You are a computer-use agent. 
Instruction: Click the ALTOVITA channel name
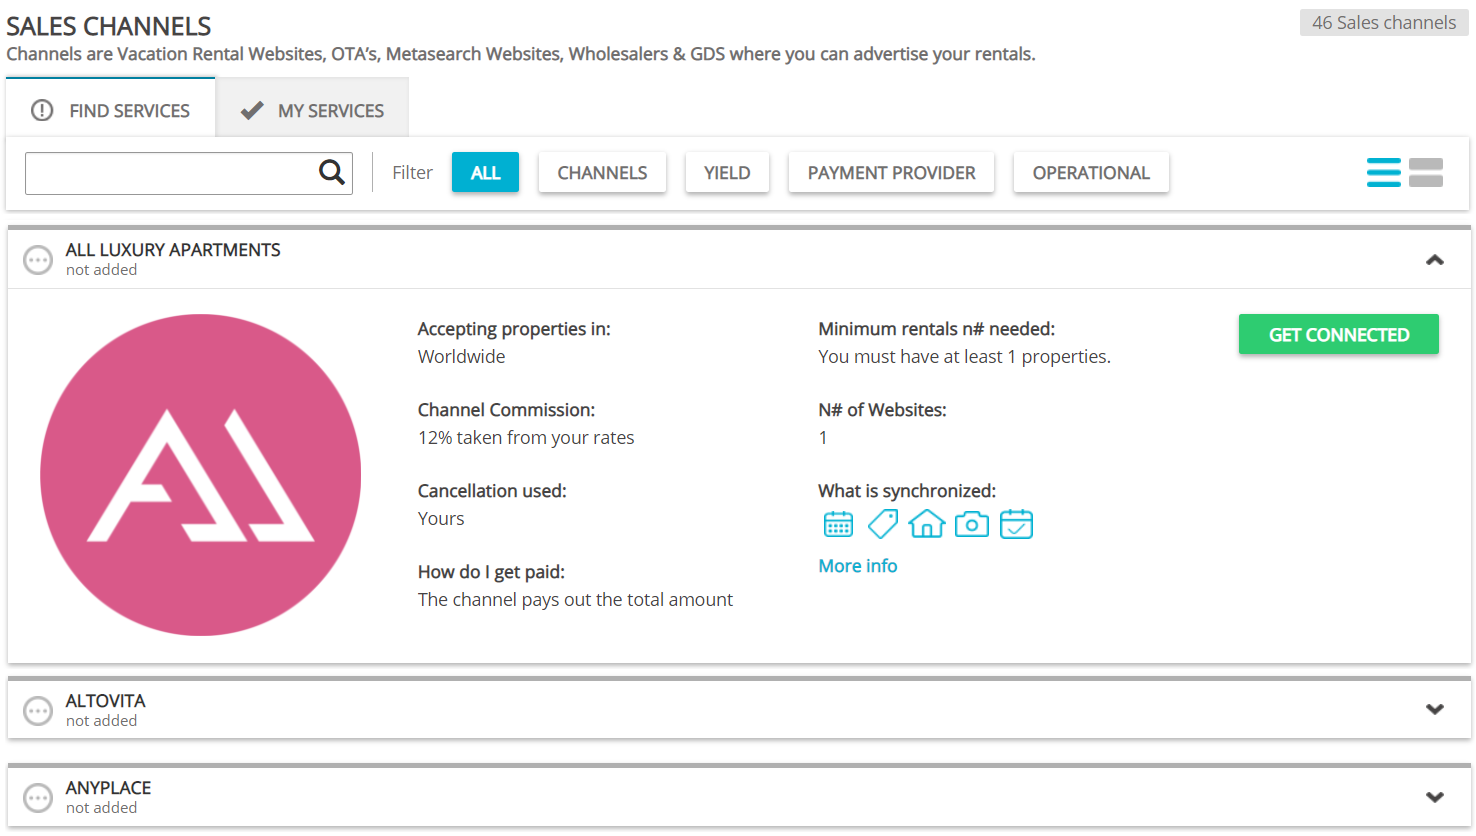tap(106, 701)
